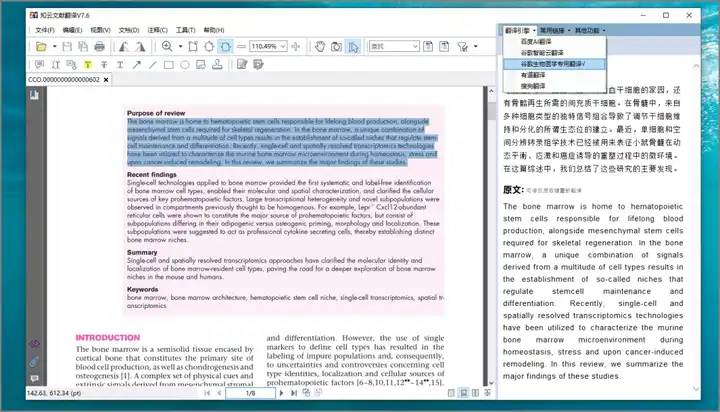
Task: Open the Bookmarks panel in left sidebar
Action: click(34, 95)
